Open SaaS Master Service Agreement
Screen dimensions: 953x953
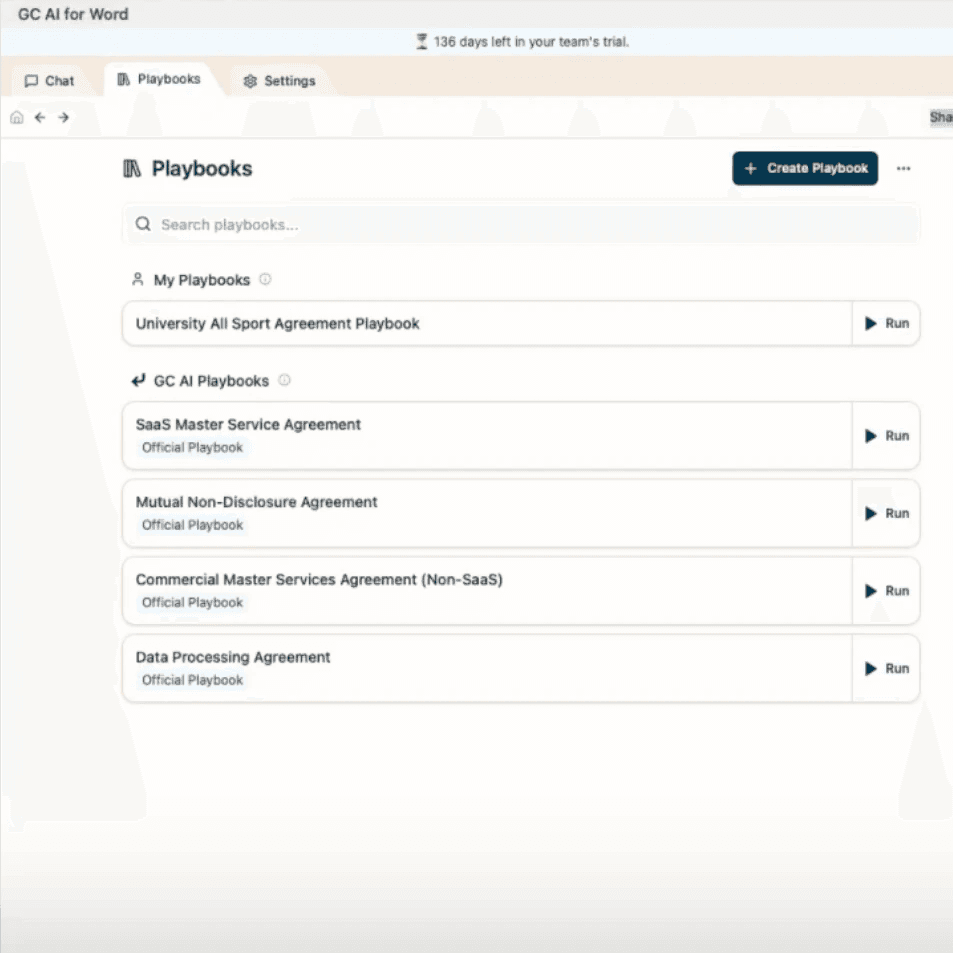click(x=487, y=436)
